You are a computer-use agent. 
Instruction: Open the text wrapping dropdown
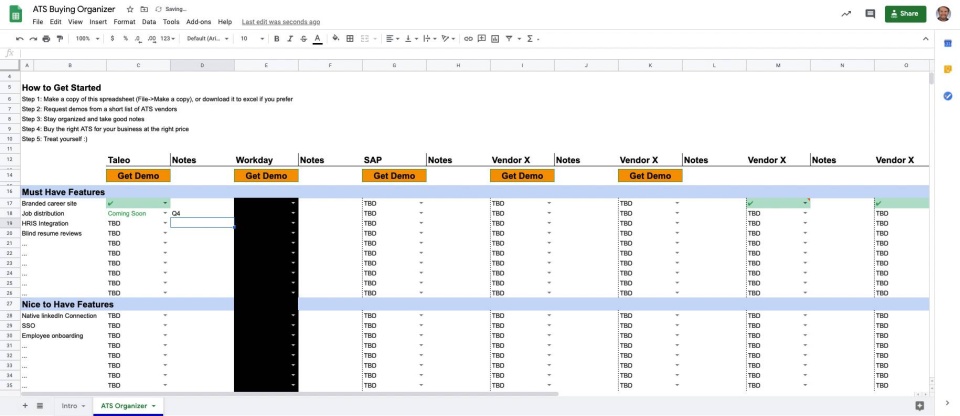[429, 39]
